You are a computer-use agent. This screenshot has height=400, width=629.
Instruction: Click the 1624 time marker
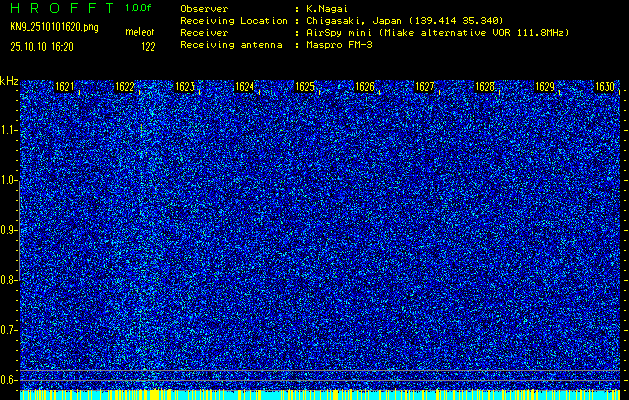(245, 87)
